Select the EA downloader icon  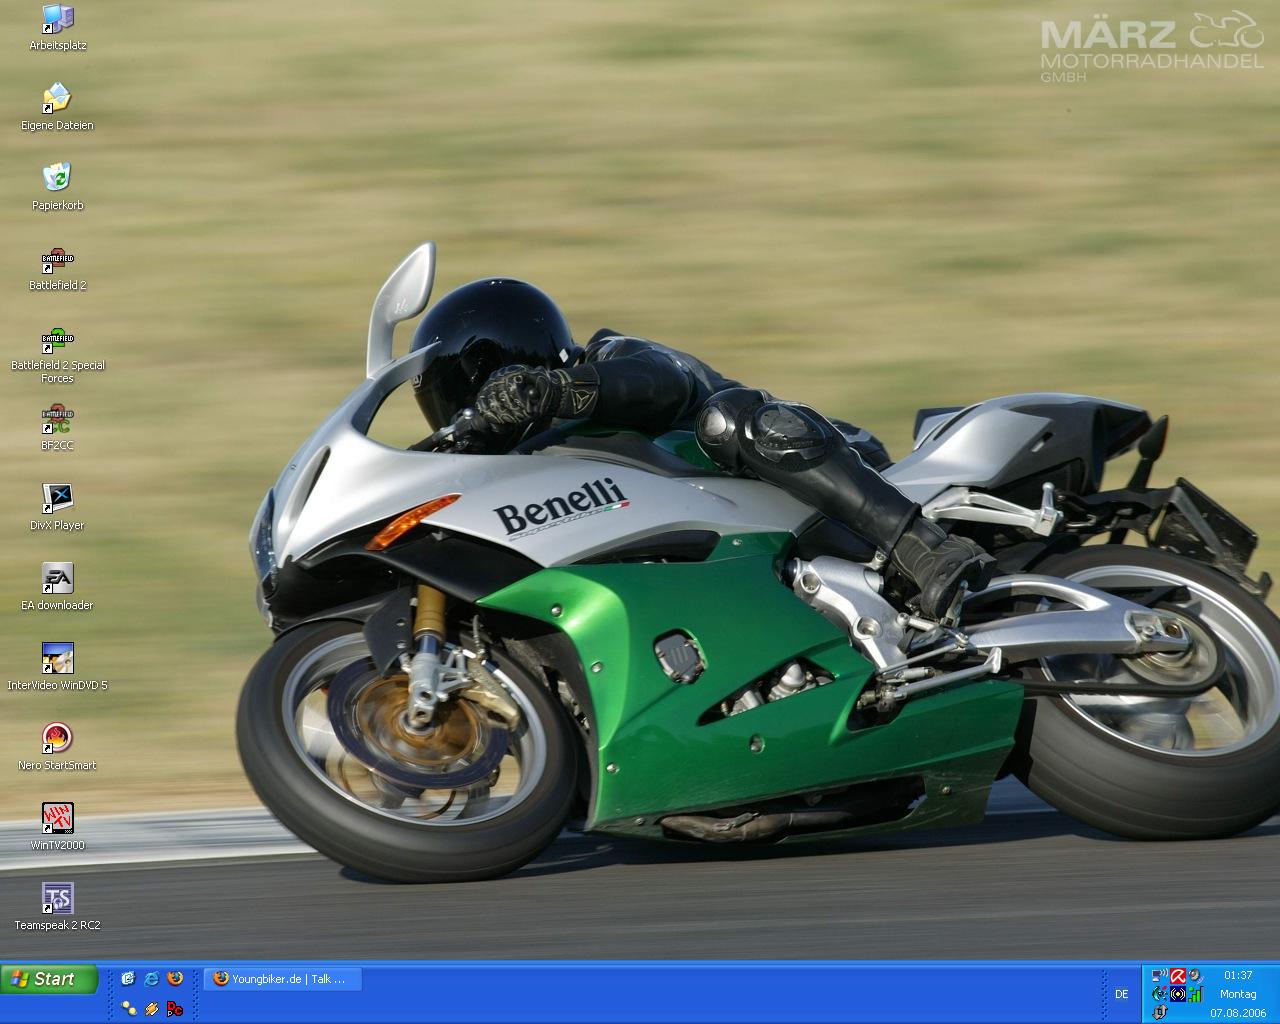[57, 587]
